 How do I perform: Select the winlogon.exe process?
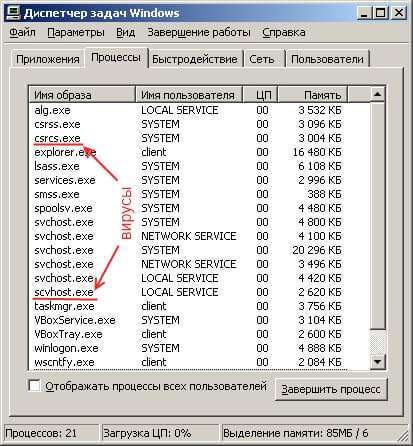point(188,348)
